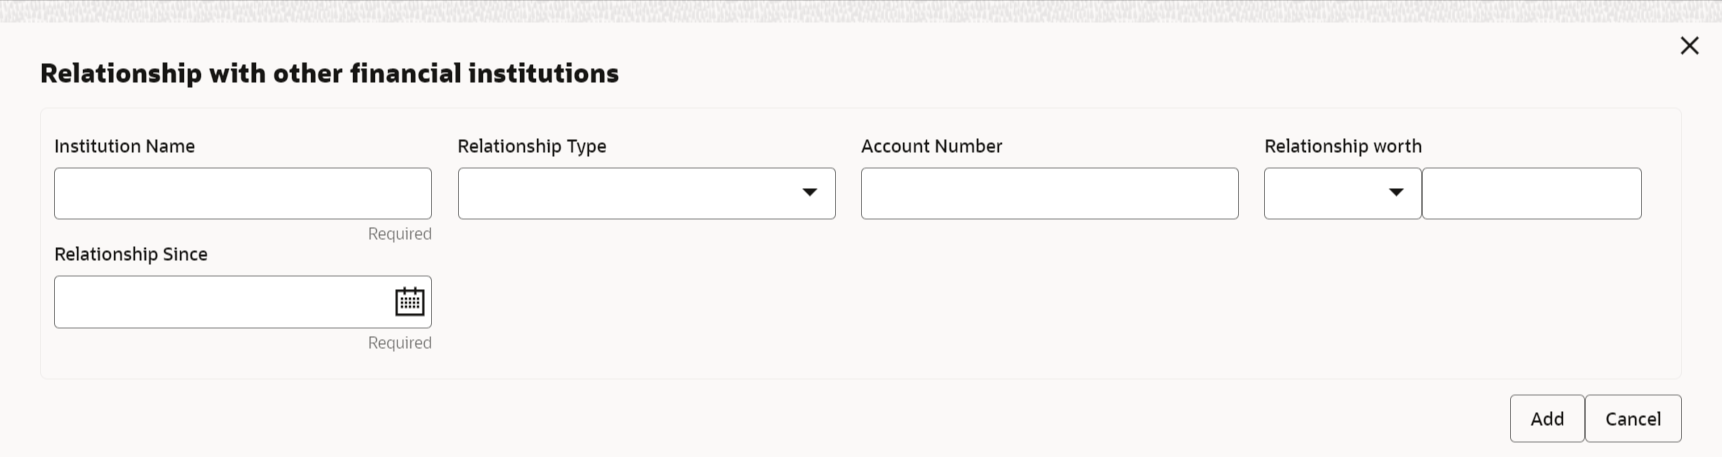Screen dimensions: 1722x457
Task: Click the Relationship worth label
Action: [x=1343, y=146]
